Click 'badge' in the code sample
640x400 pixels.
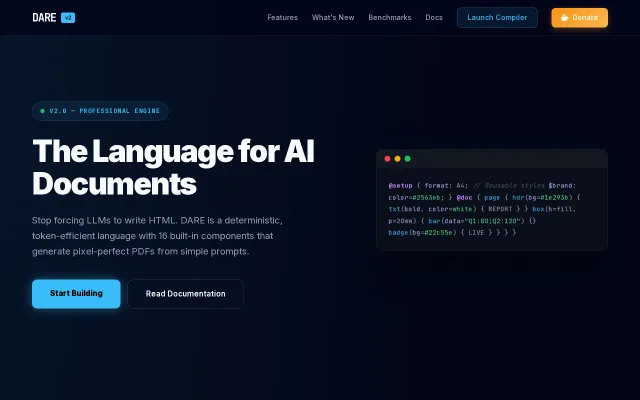398,233
